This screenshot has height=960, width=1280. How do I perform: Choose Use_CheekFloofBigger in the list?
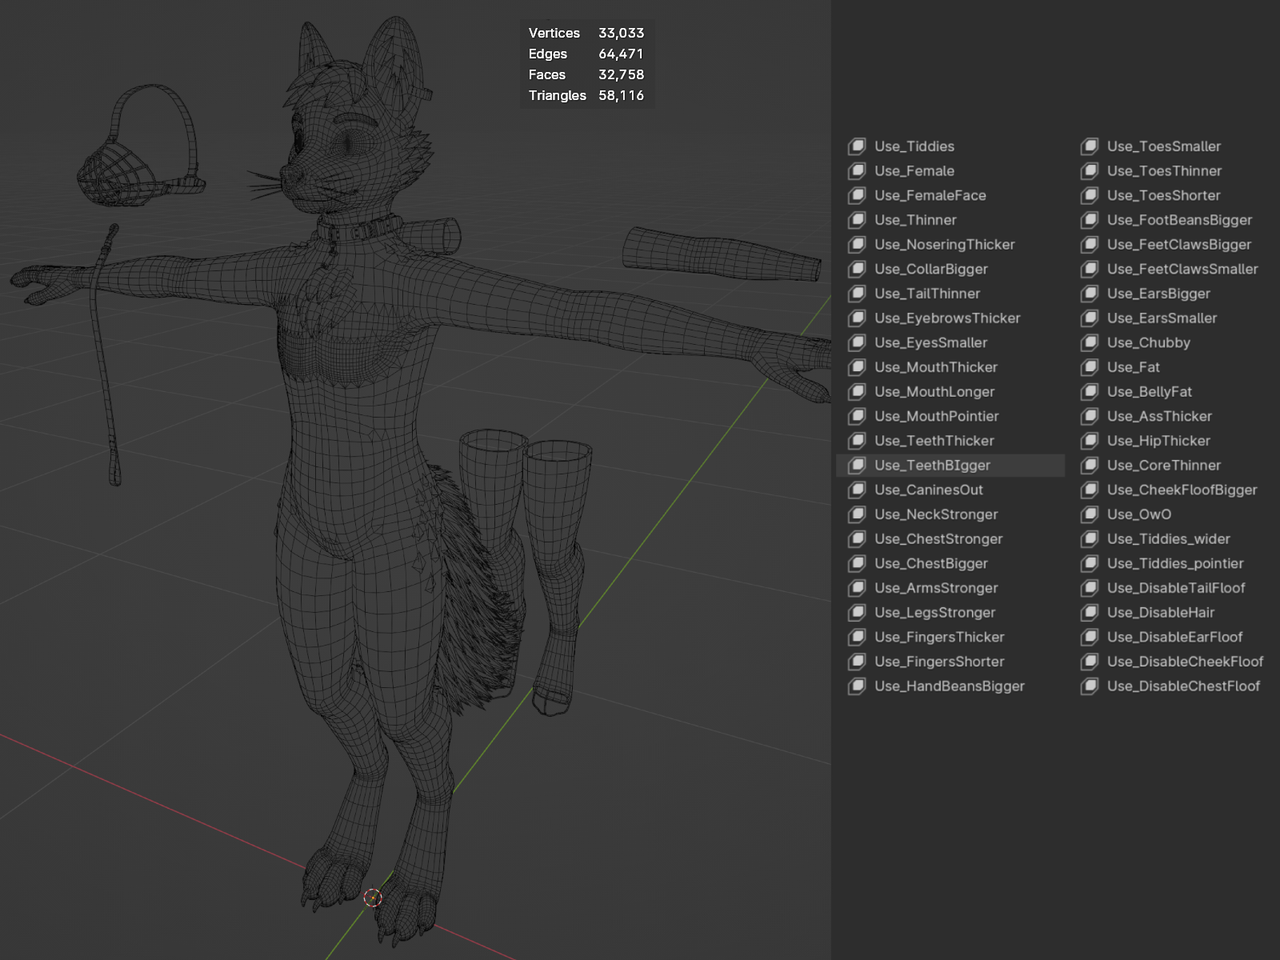click(1181, 490)
